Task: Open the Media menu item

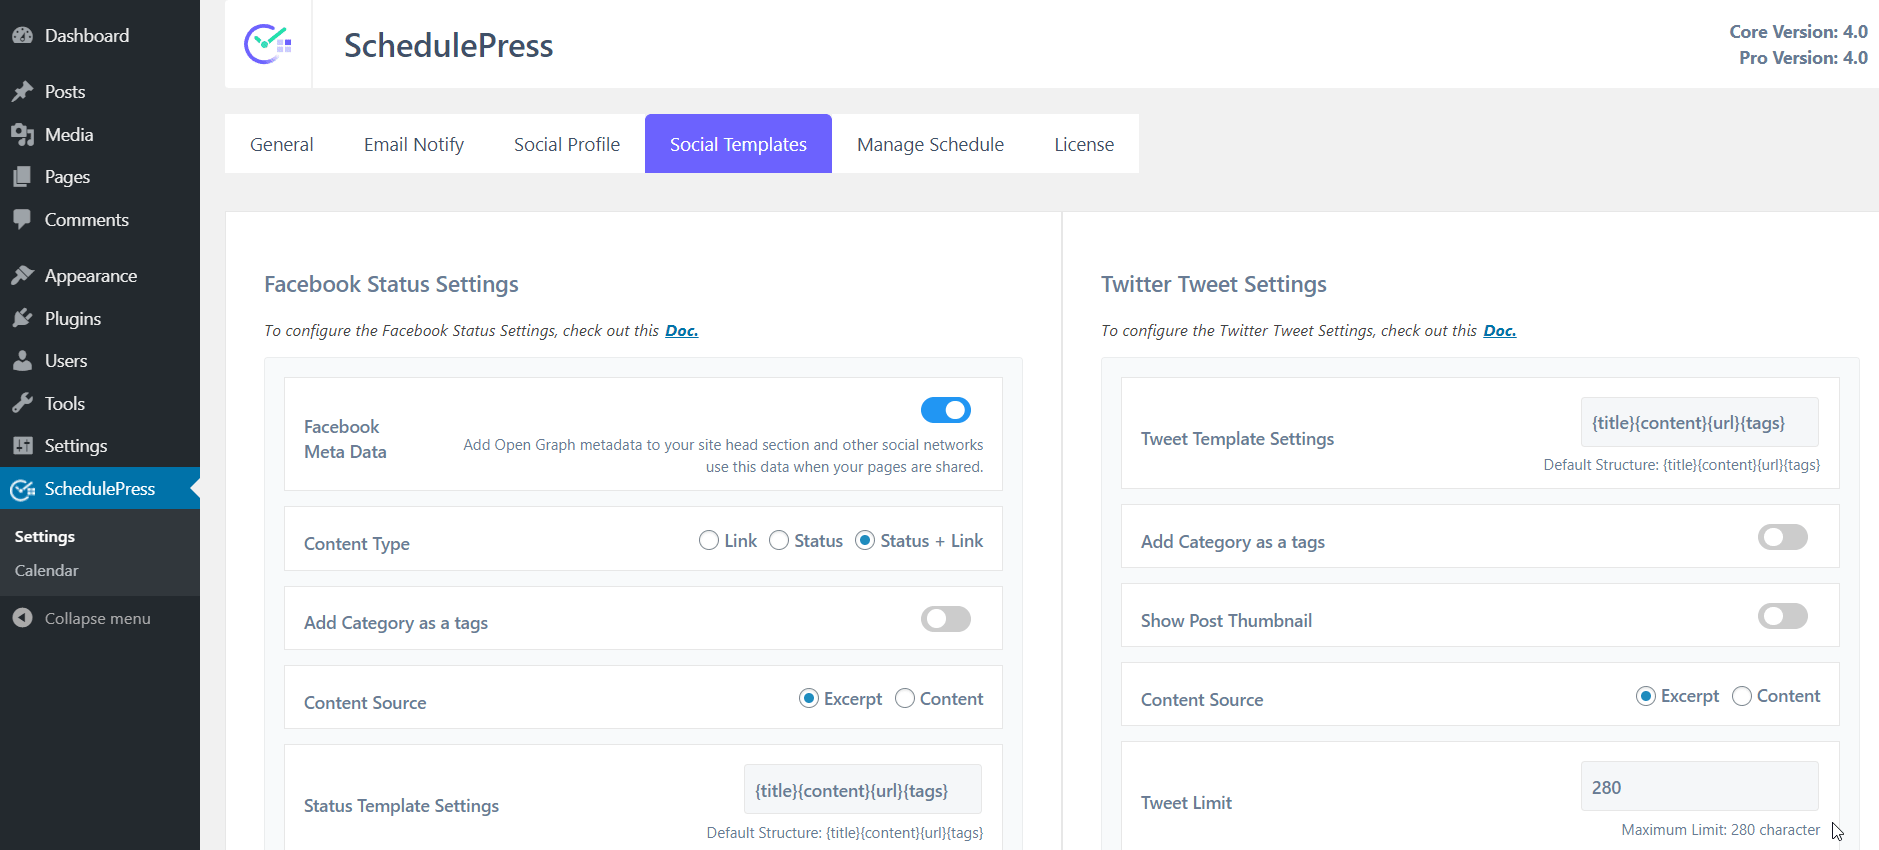Action: [100, 135]
